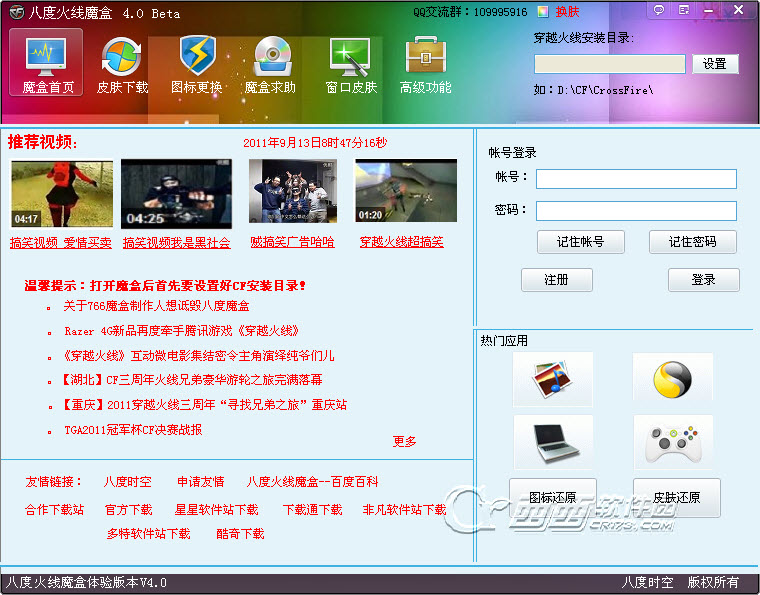
Task: Open link 穿越火线超搞笑
Action: click(x=401, y=242)
